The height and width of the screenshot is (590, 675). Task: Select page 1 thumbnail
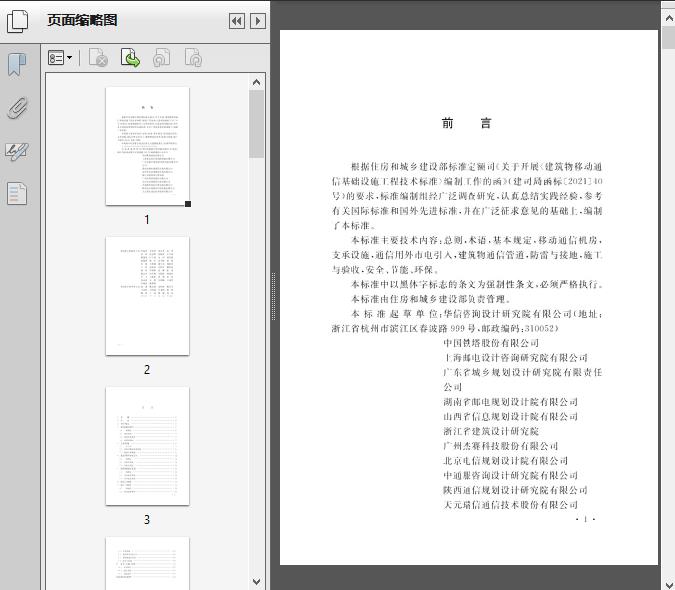[147, 146]
